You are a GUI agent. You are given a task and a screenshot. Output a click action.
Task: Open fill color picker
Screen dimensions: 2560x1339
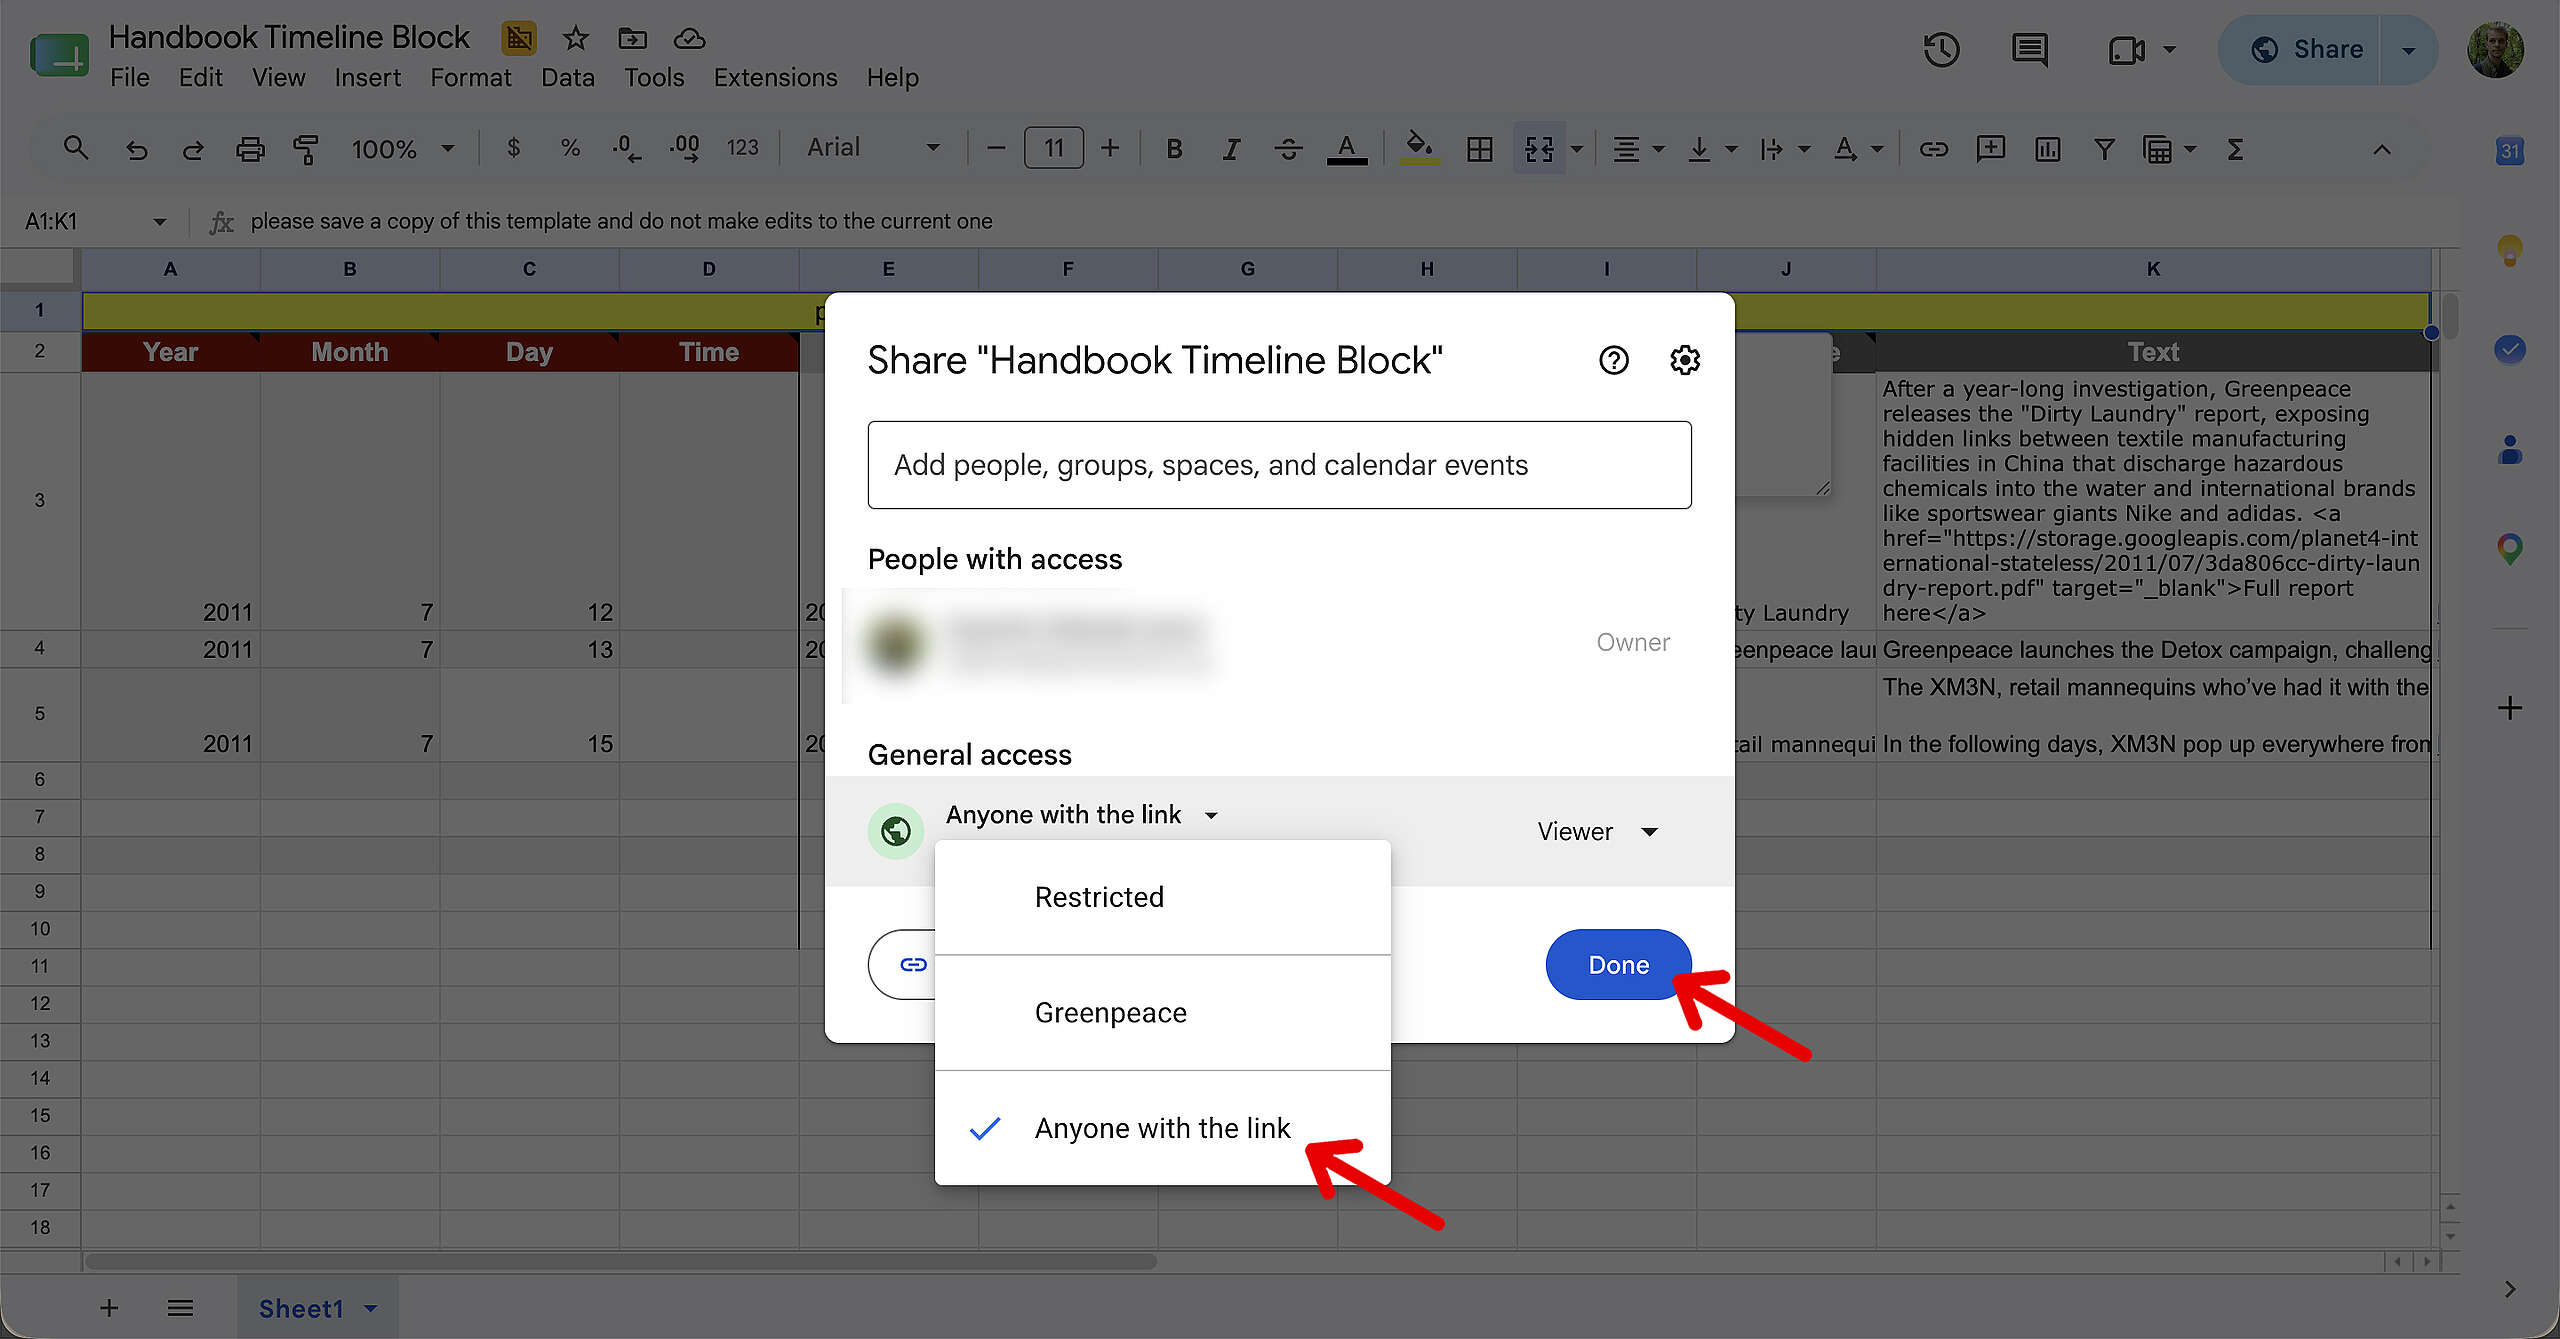(x=1419, y=148)
